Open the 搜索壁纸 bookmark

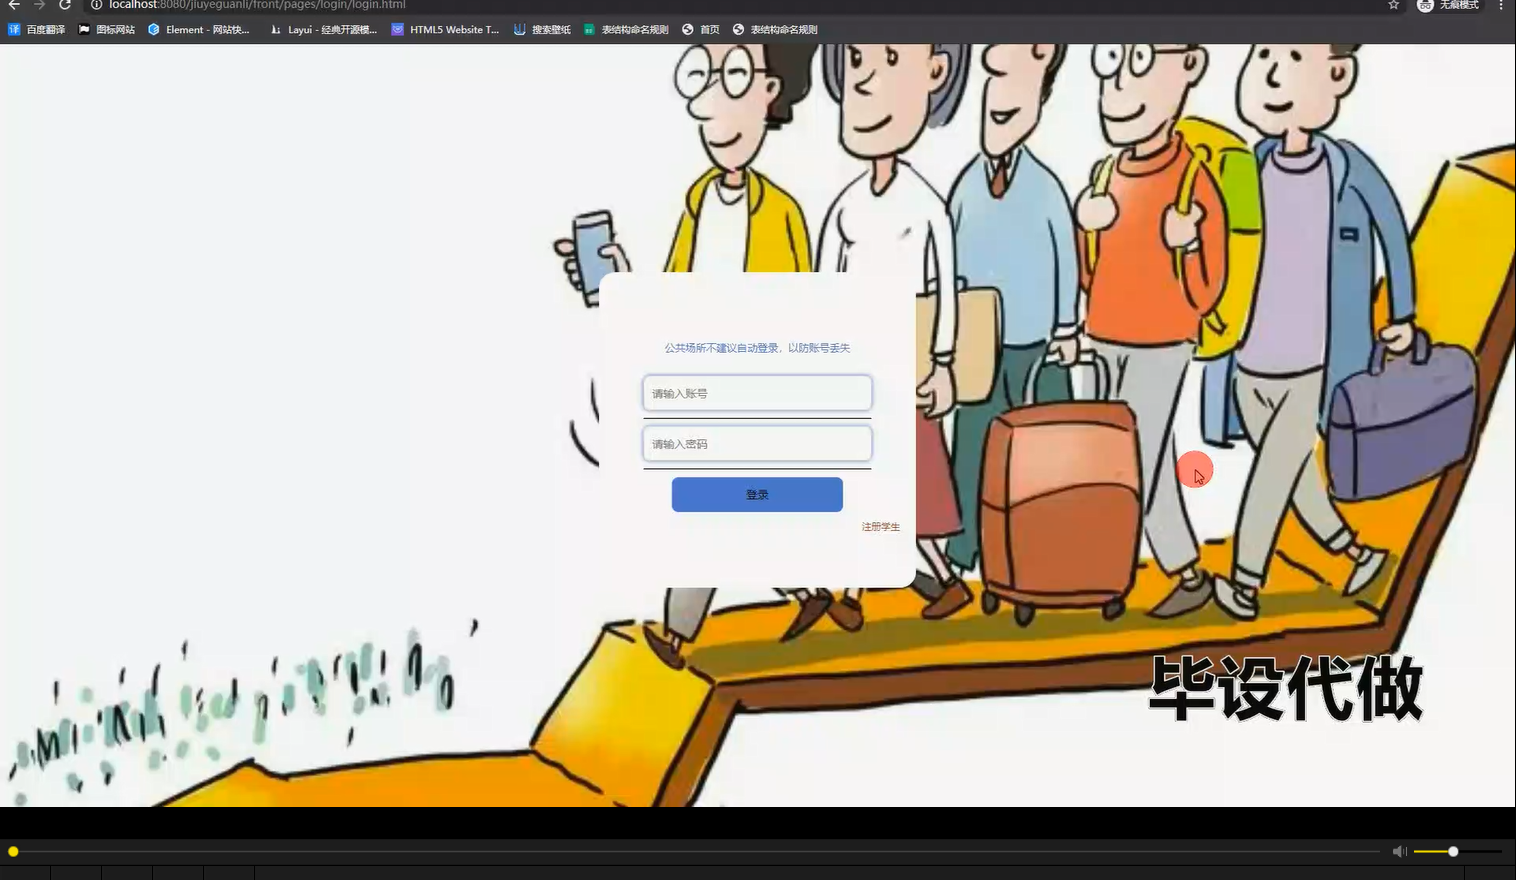(542, 30)
